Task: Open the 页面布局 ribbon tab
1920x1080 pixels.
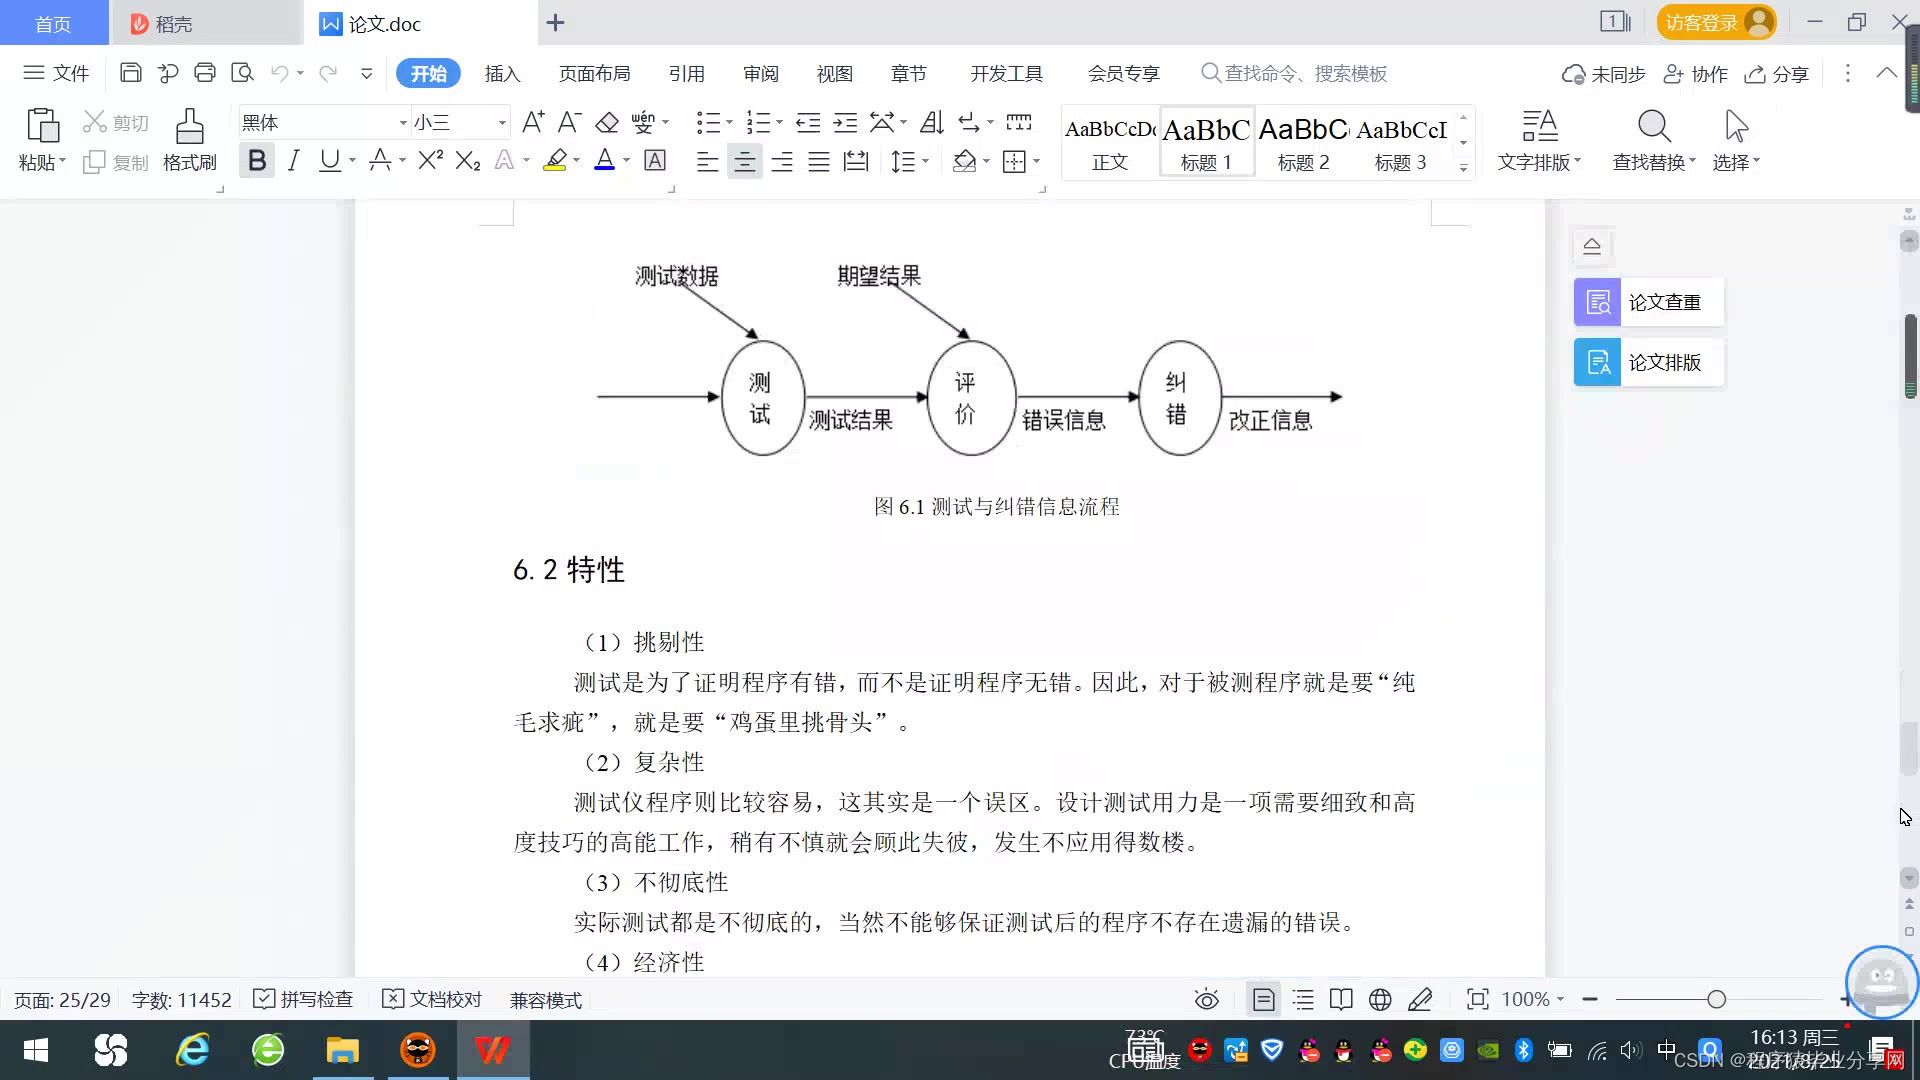Action: [594, 74]
